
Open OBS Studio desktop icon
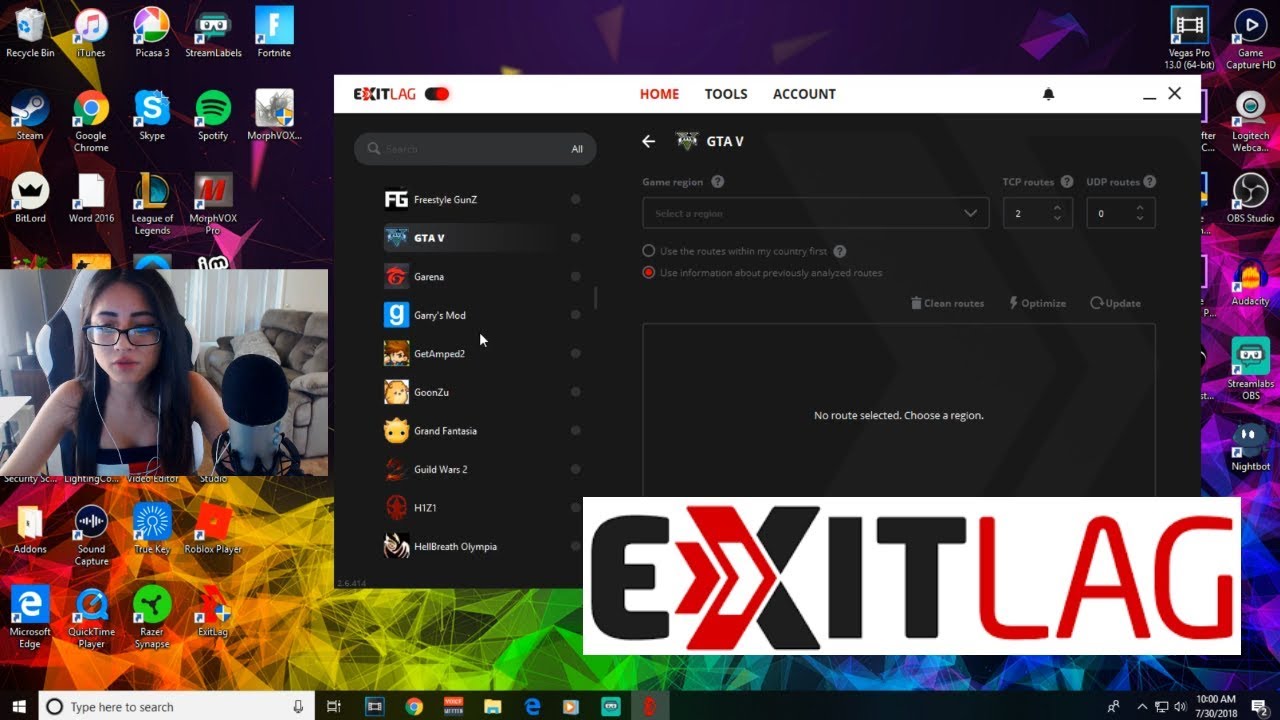(1250, 198)
